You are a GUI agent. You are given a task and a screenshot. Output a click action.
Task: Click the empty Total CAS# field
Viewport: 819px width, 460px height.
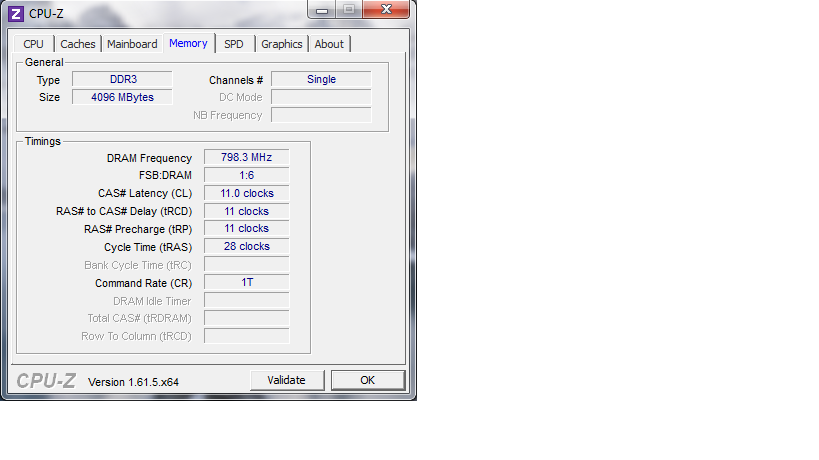247,318
